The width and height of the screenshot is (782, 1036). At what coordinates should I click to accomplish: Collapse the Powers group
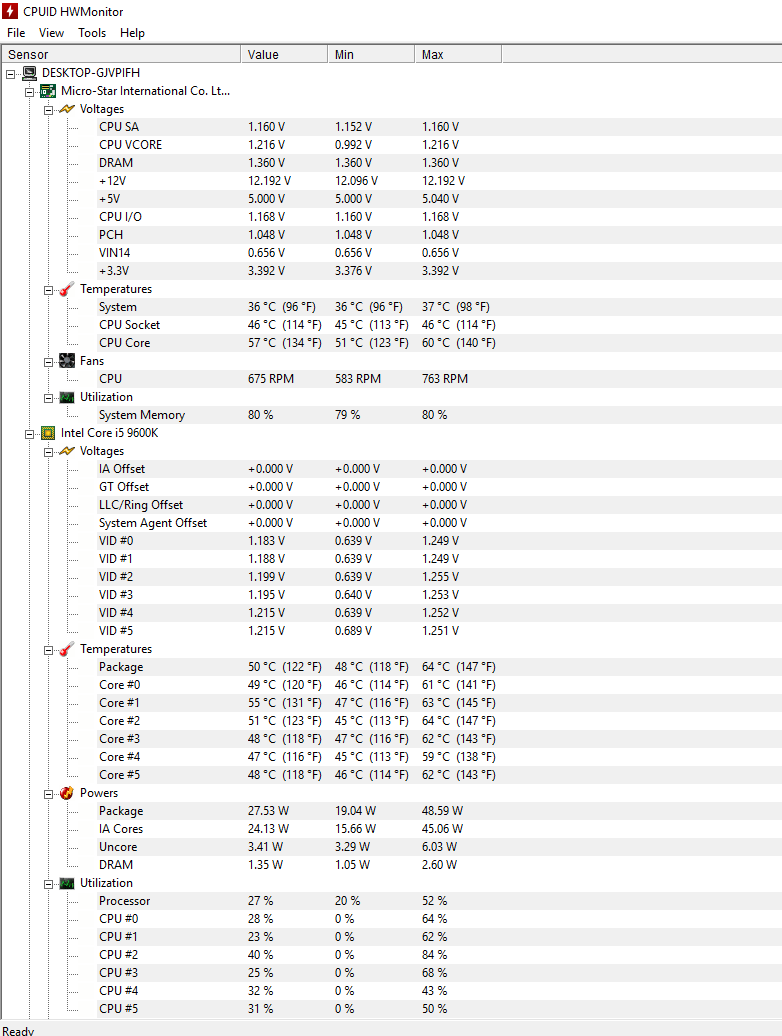[x=48, y=794]
